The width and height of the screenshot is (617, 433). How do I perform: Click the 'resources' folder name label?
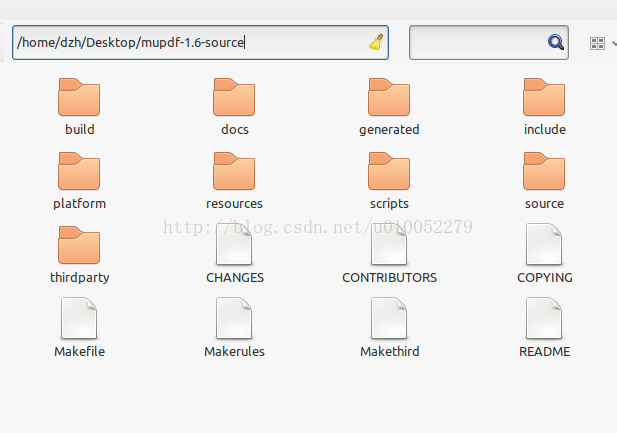[235, 204]
